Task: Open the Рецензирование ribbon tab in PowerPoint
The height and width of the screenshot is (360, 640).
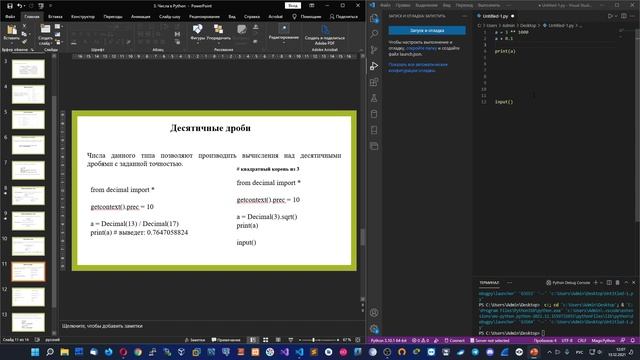Action: 204,17
